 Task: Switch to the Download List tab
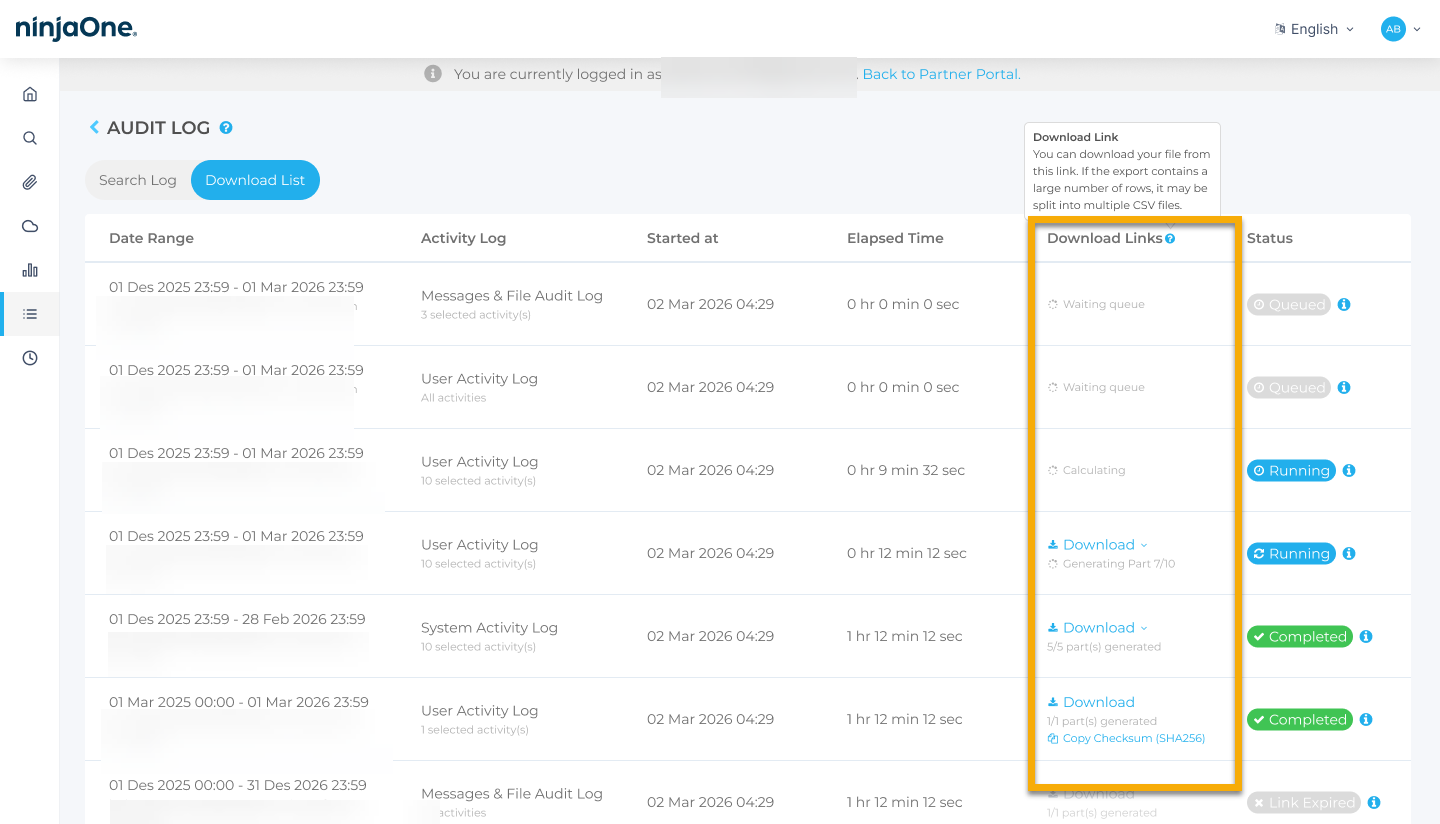[255, 180]
